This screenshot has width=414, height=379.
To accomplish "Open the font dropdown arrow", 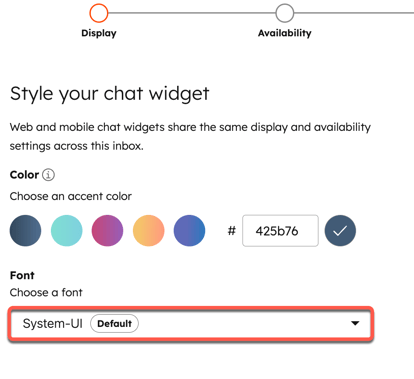I will [355, 323].
